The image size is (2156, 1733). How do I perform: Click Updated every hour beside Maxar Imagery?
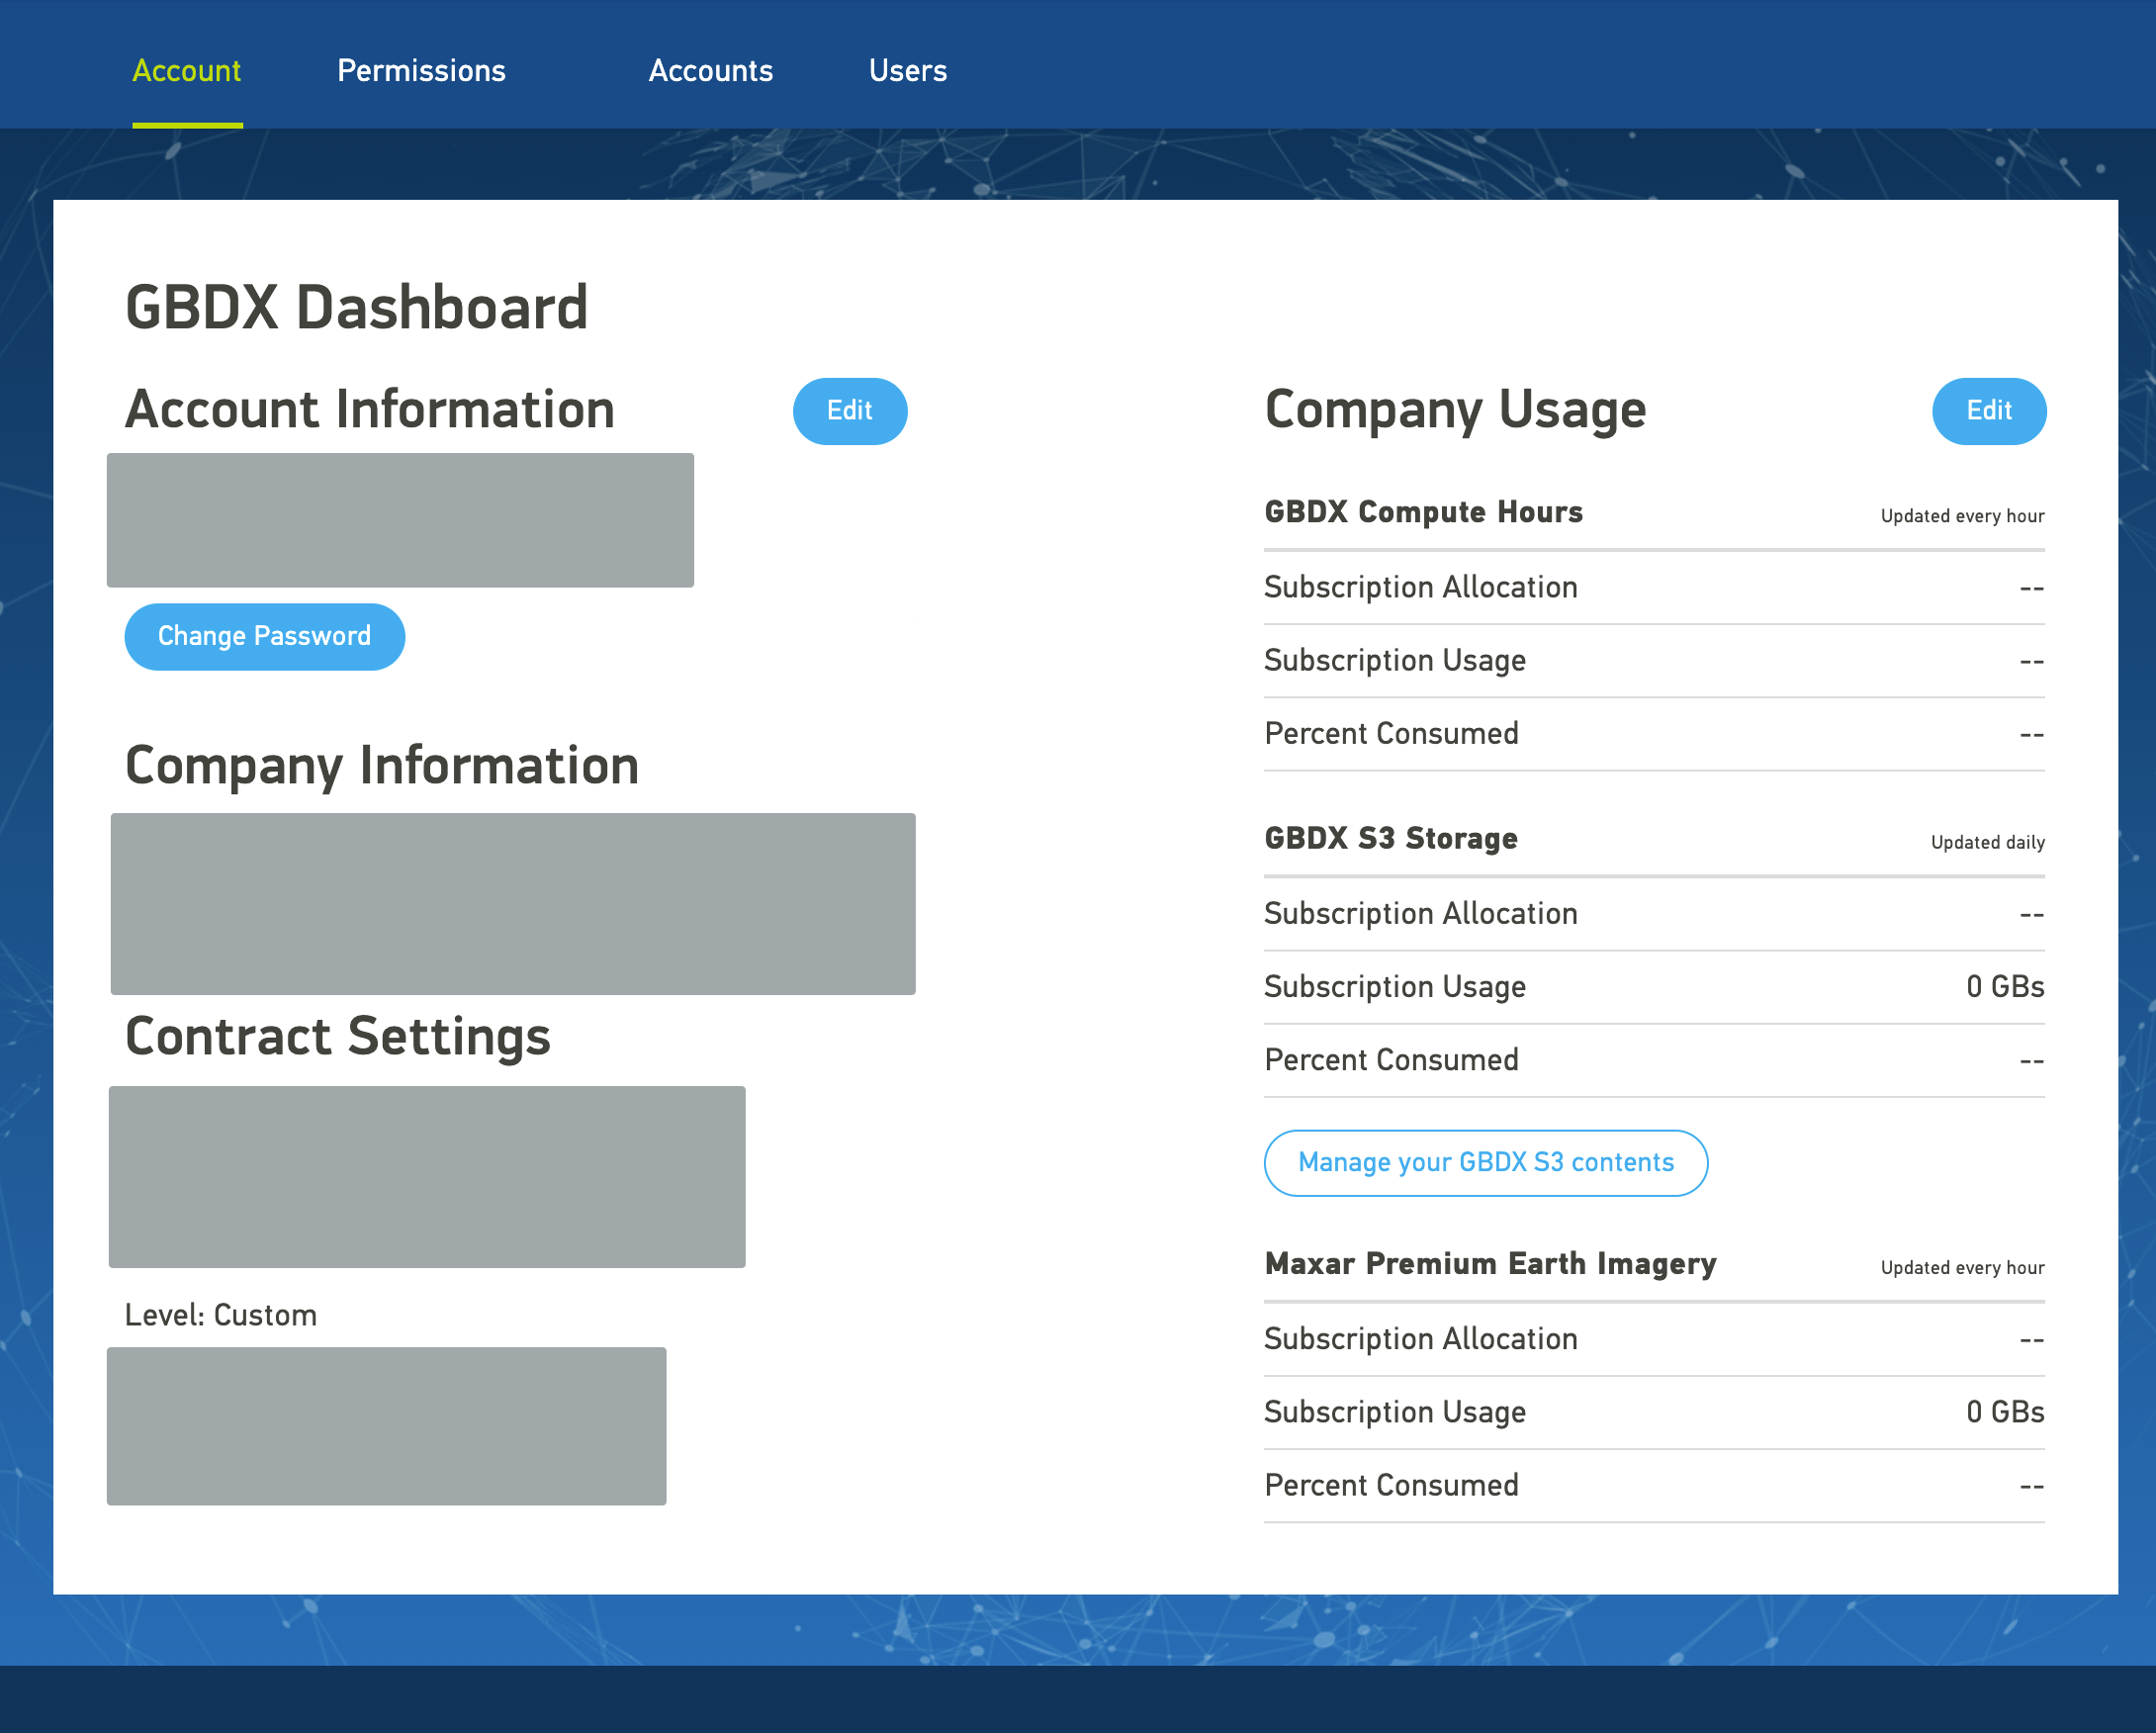point(1962,1268)
